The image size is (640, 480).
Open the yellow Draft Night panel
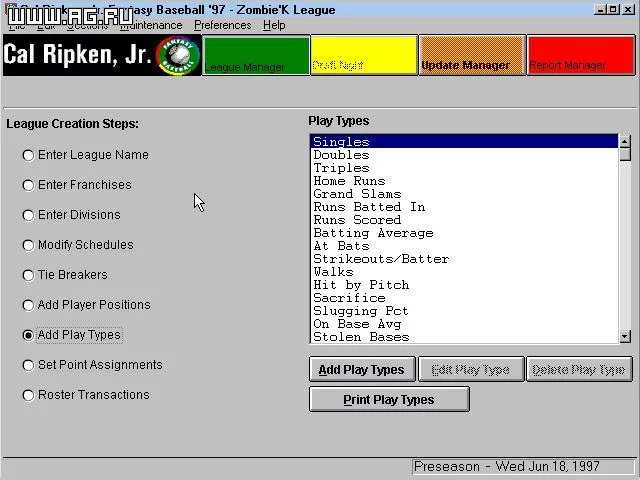pos(364,55)
